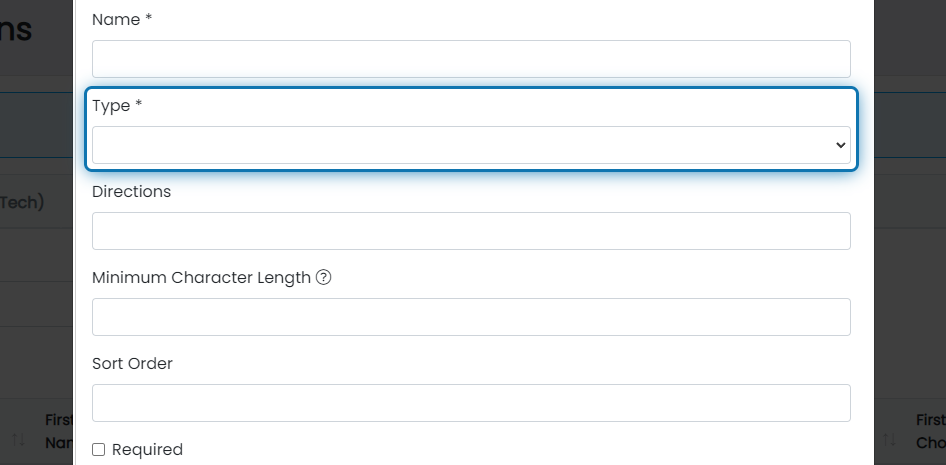Click the Name * field label
Screen dimensions: 946x465
click(x=122, y=20)
